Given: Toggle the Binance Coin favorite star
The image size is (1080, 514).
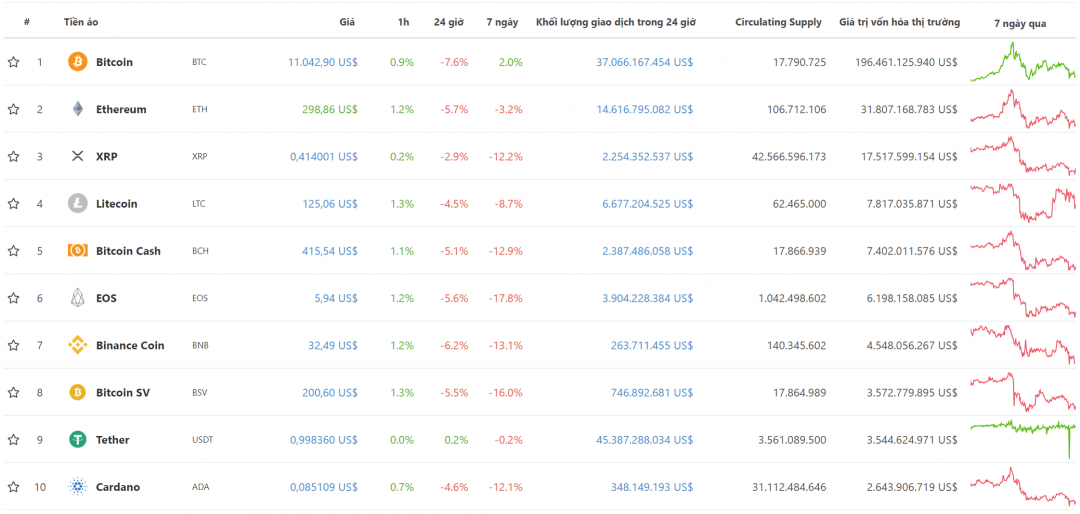Looking at the screenshot, I should coord(13,345).
